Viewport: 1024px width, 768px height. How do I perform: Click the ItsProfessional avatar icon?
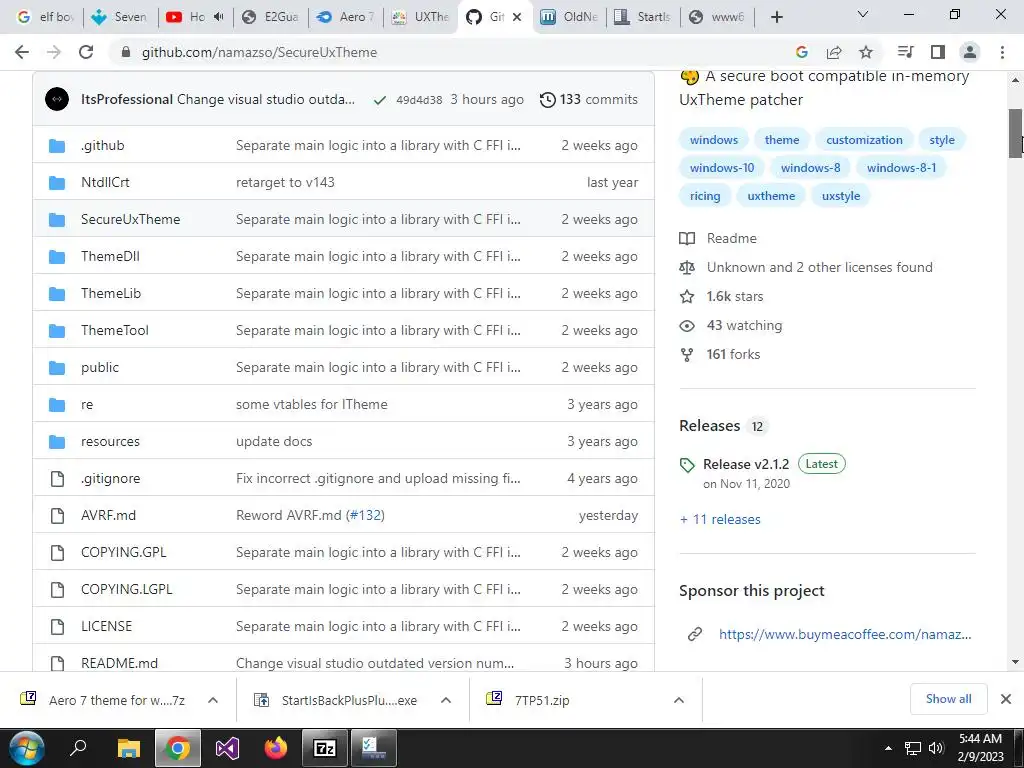click(x=57, y=99)
